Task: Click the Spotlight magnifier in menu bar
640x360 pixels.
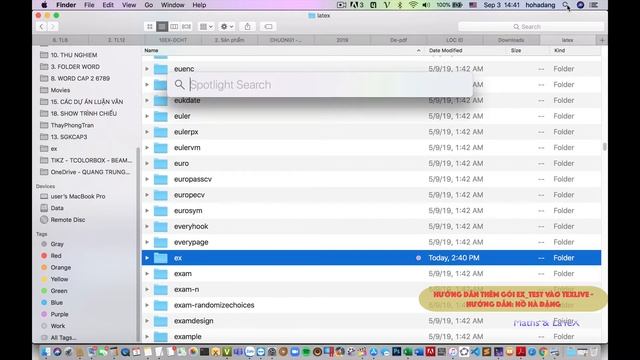Action: coord(565,5)
